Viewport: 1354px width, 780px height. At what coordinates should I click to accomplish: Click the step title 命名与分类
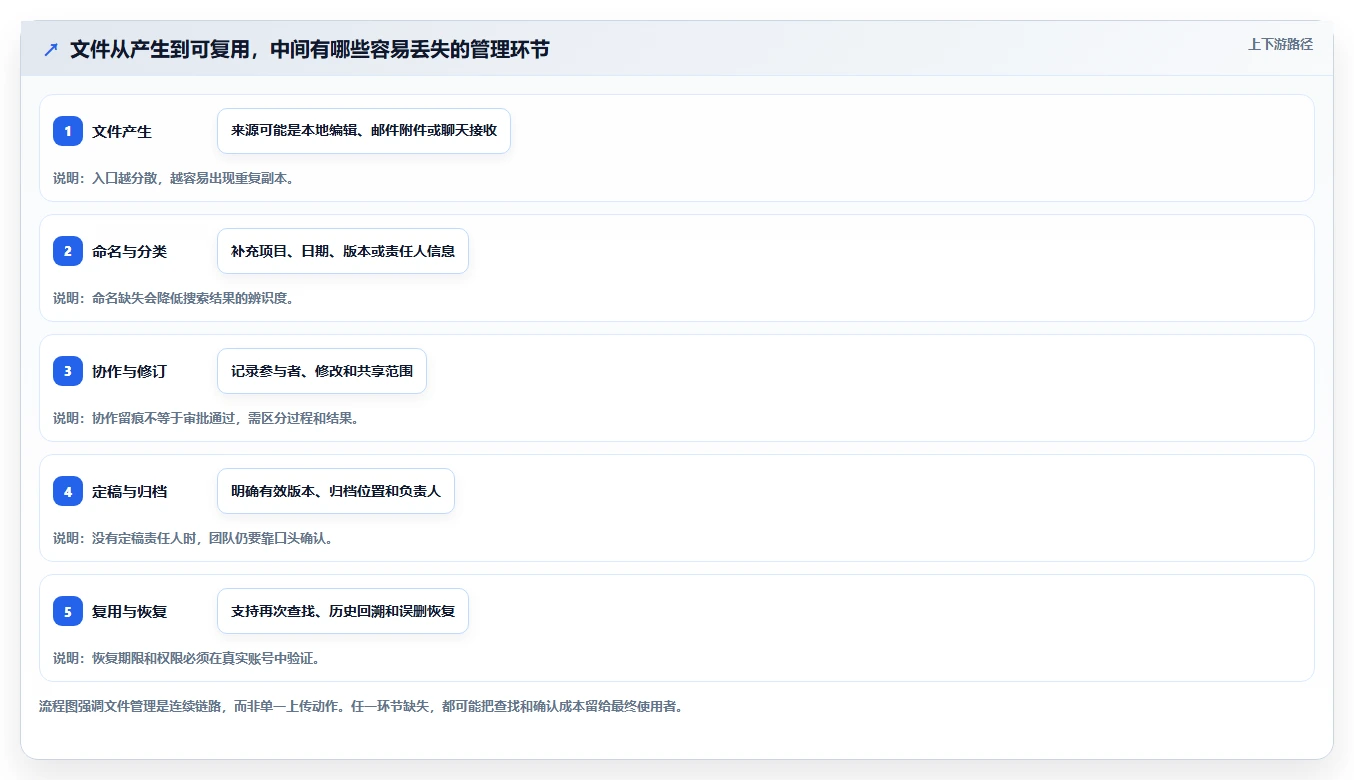(130, 251)
